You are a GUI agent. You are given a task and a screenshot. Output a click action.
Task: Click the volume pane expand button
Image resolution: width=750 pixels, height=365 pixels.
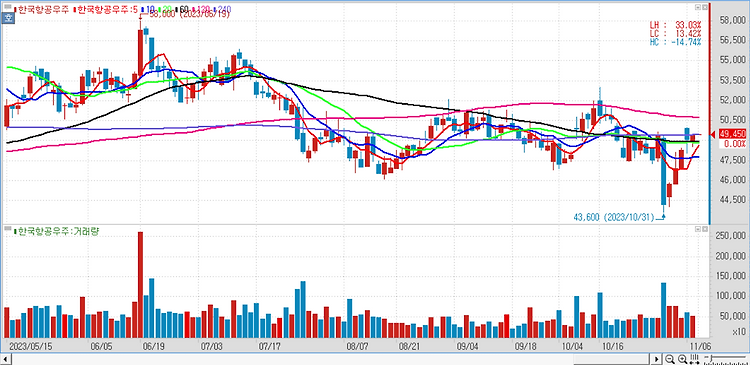pos(705,229)
